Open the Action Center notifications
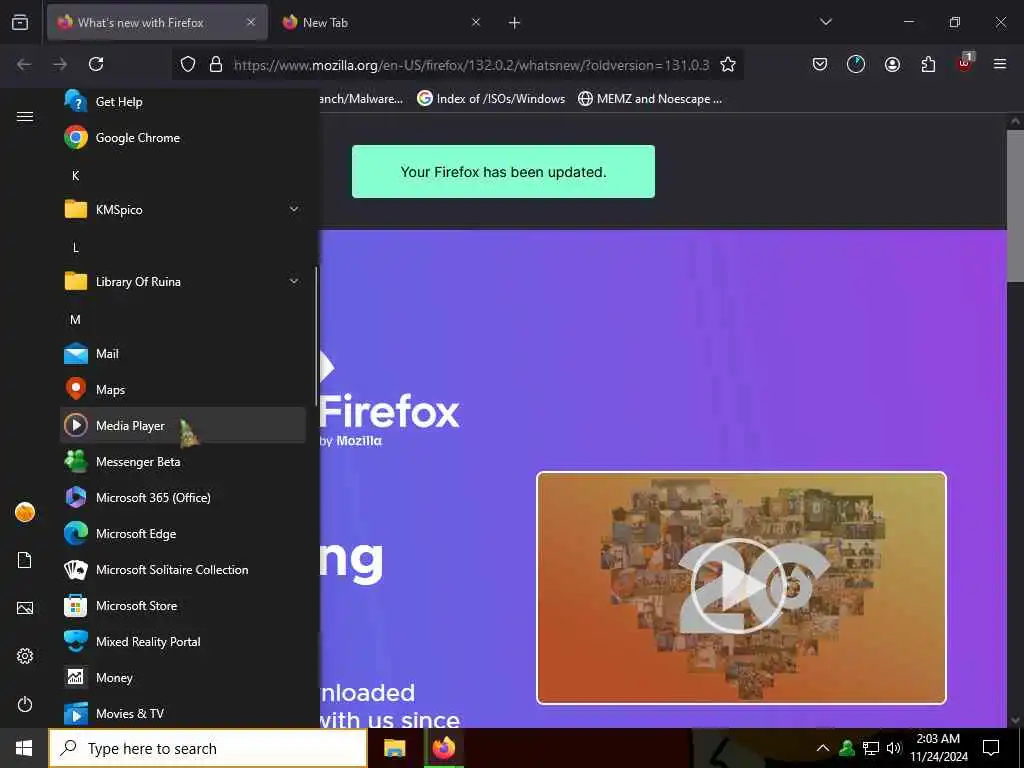Viewport: 1024px width, 768px height. pos(991,748)
